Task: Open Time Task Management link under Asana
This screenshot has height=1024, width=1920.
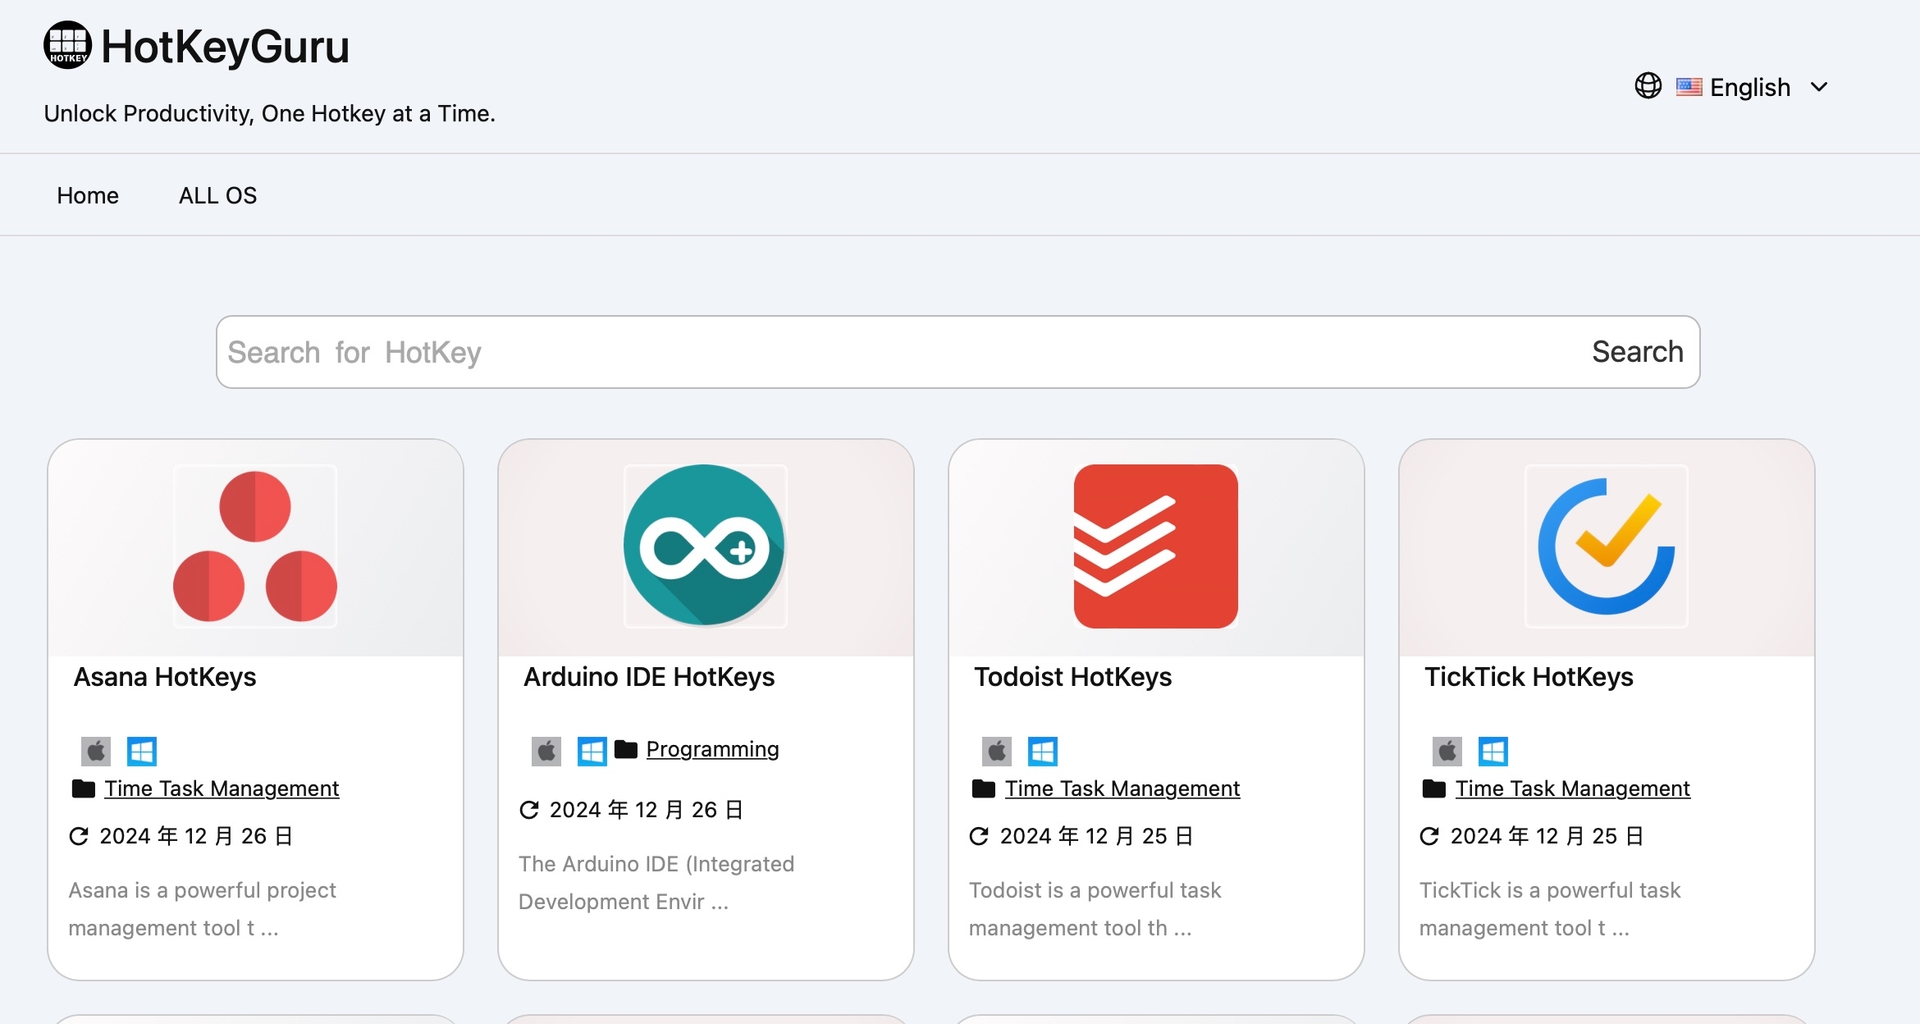Action: [222, 789]
